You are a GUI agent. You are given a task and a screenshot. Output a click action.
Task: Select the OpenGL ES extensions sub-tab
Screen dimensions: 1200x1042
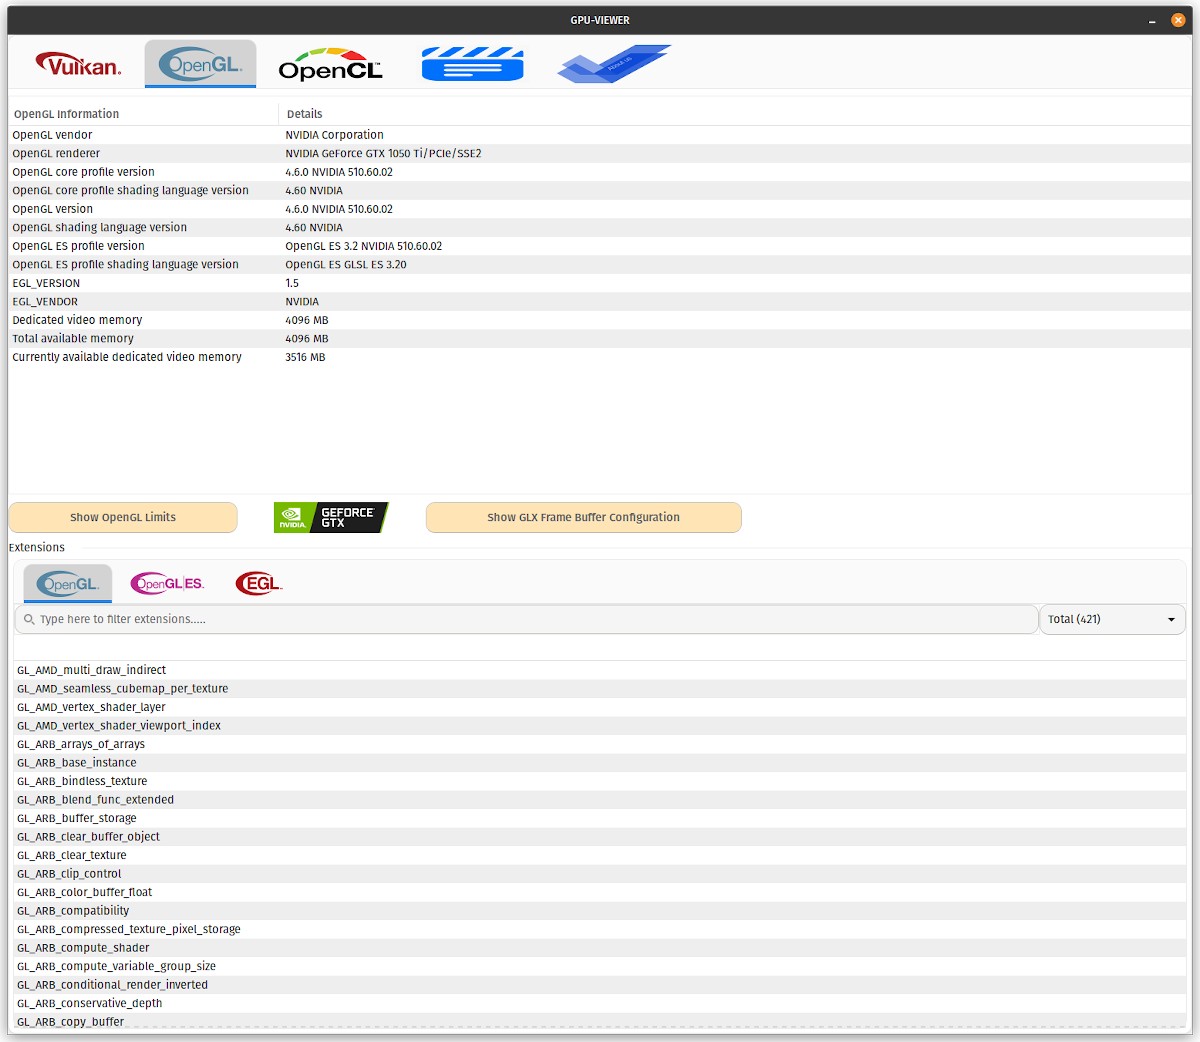click(x=168, y=584)
